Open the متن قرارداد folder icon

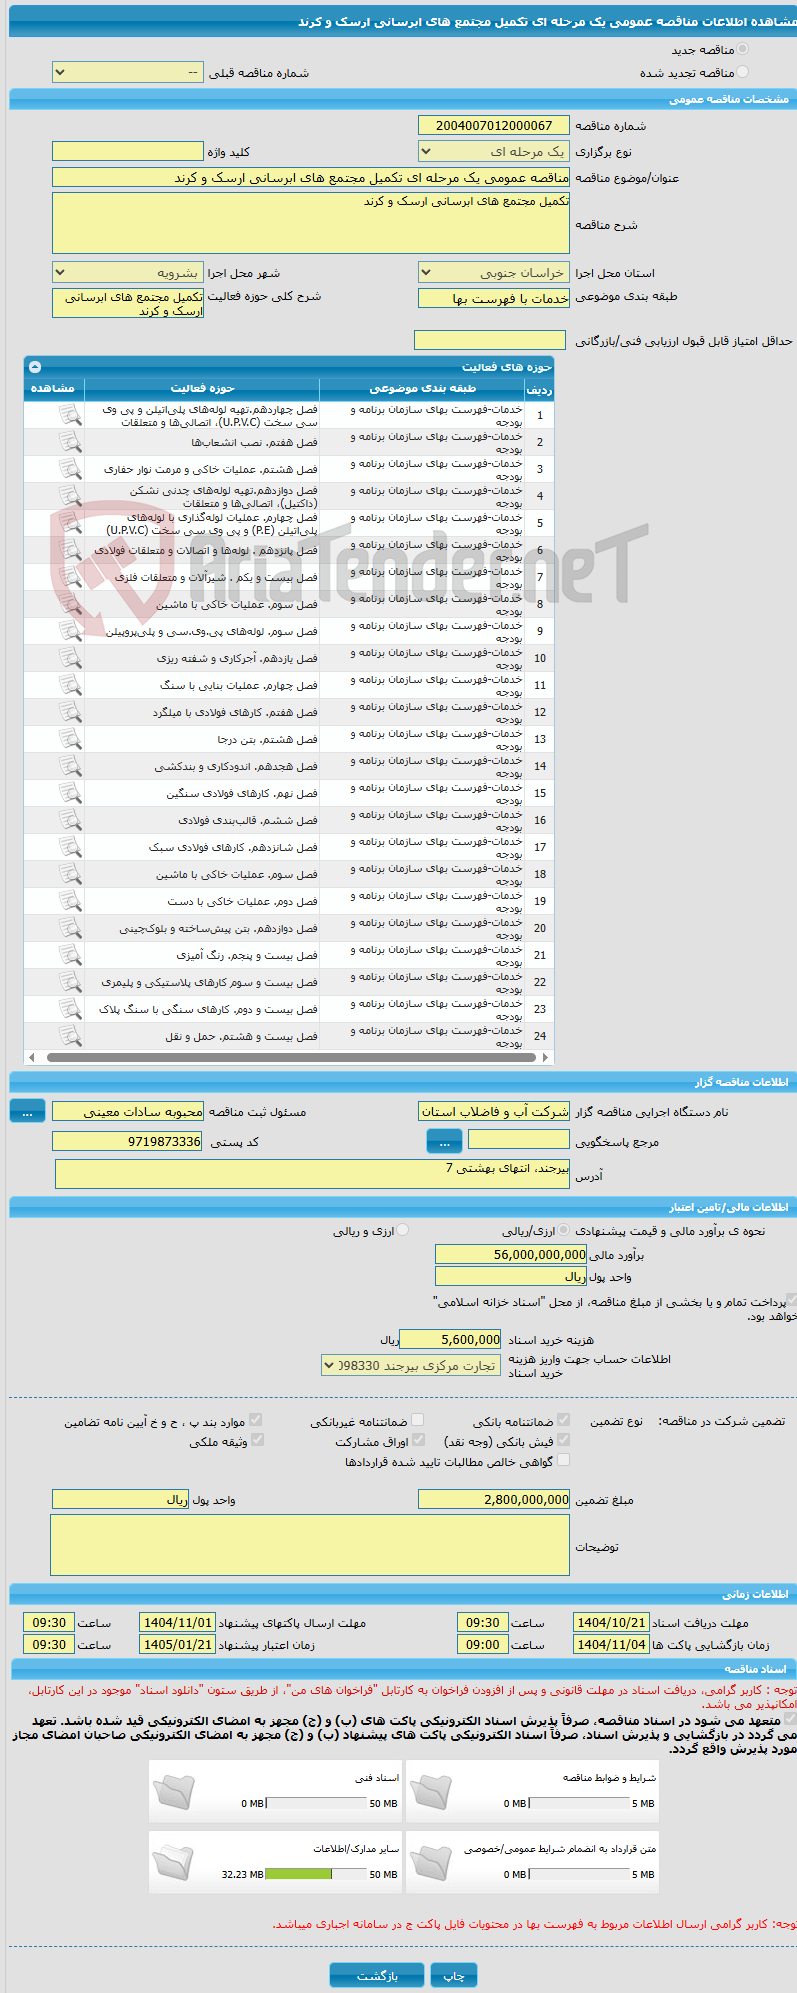coord(431,1864)
